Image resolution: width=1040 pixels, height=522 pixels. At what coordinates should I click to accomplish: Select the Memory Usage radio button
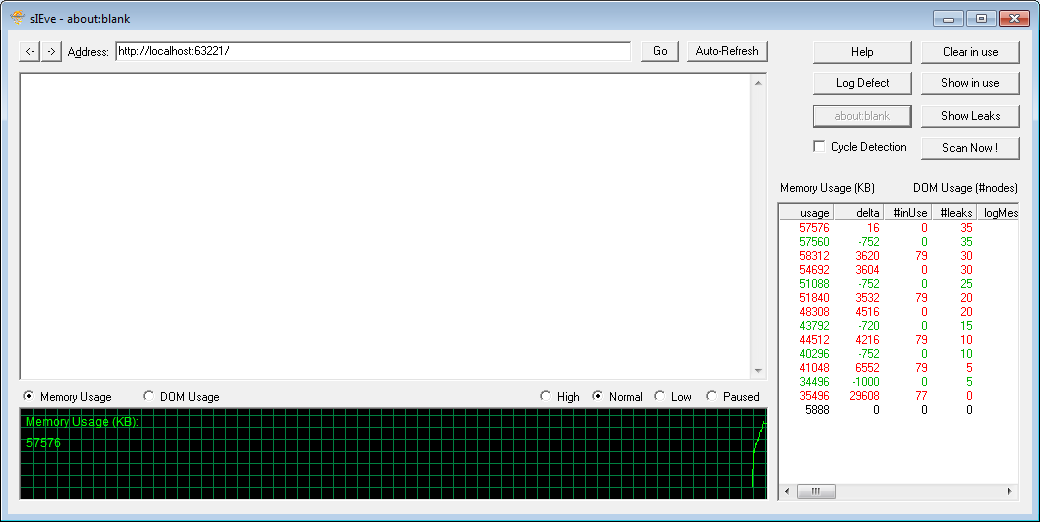click(29, 396)
